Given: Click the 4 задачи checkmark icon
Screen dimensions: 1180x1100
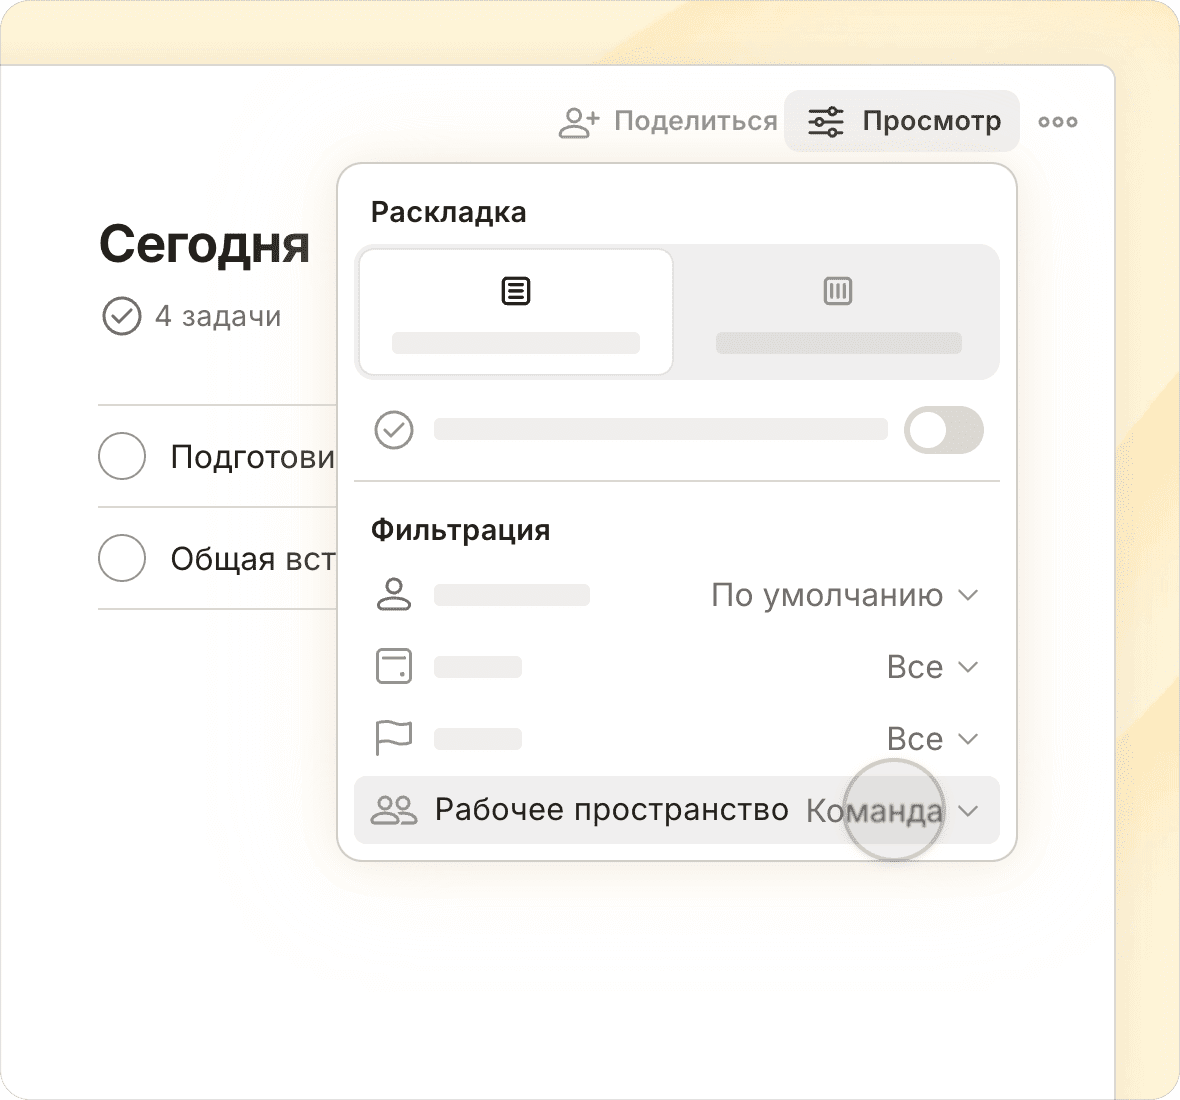Looking at the screenshot, I should tap(122, 317).
